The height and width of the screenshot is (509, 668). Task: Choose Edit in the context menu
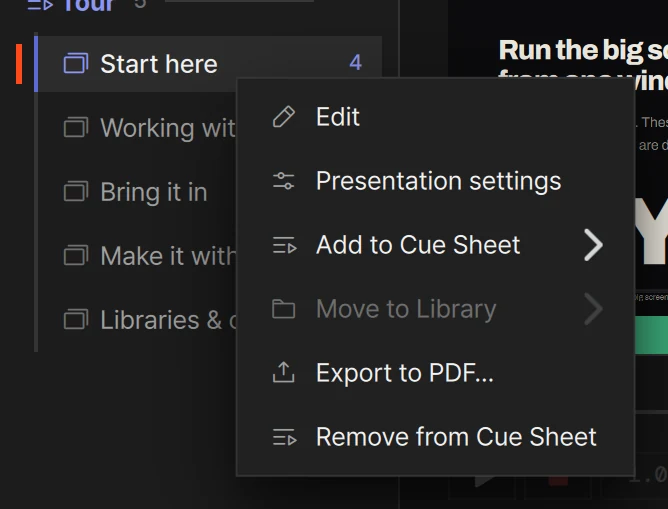pyautogui.click(x=435, y=117)
